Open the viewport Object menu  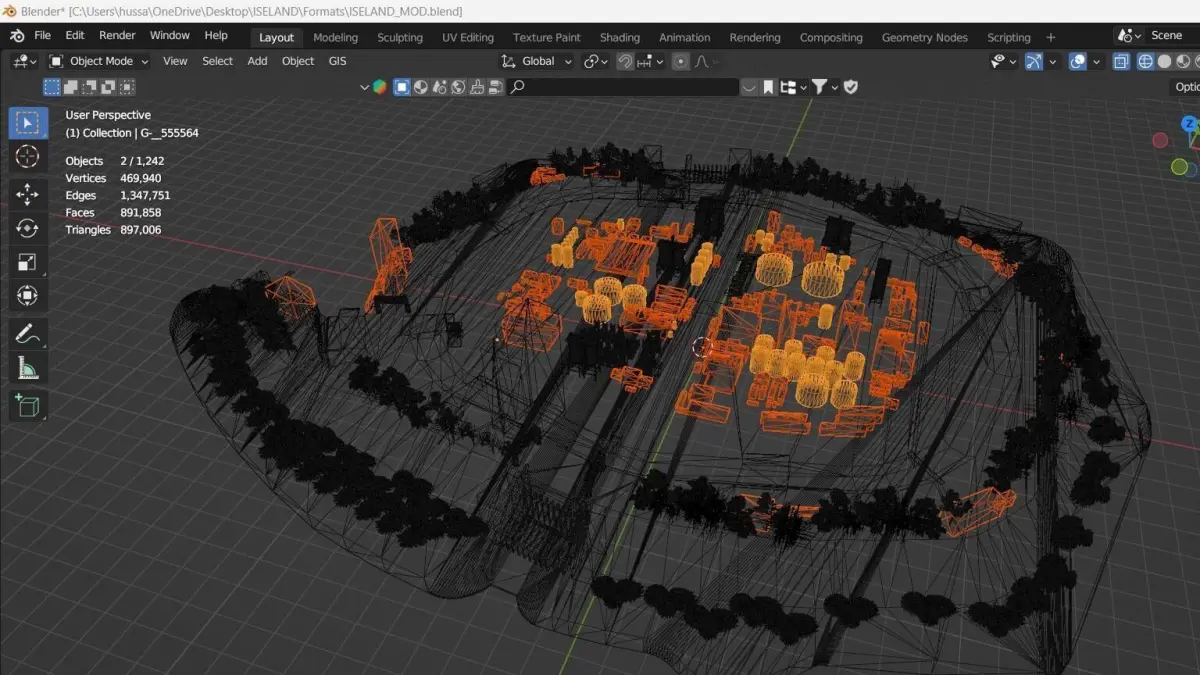point(298,61)
